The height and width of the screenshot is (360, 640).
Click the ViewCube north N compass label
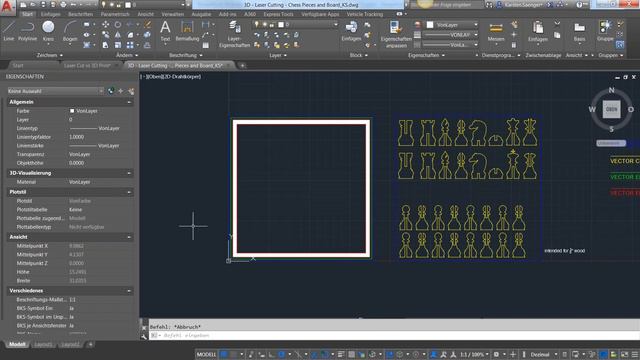[611, 90]
